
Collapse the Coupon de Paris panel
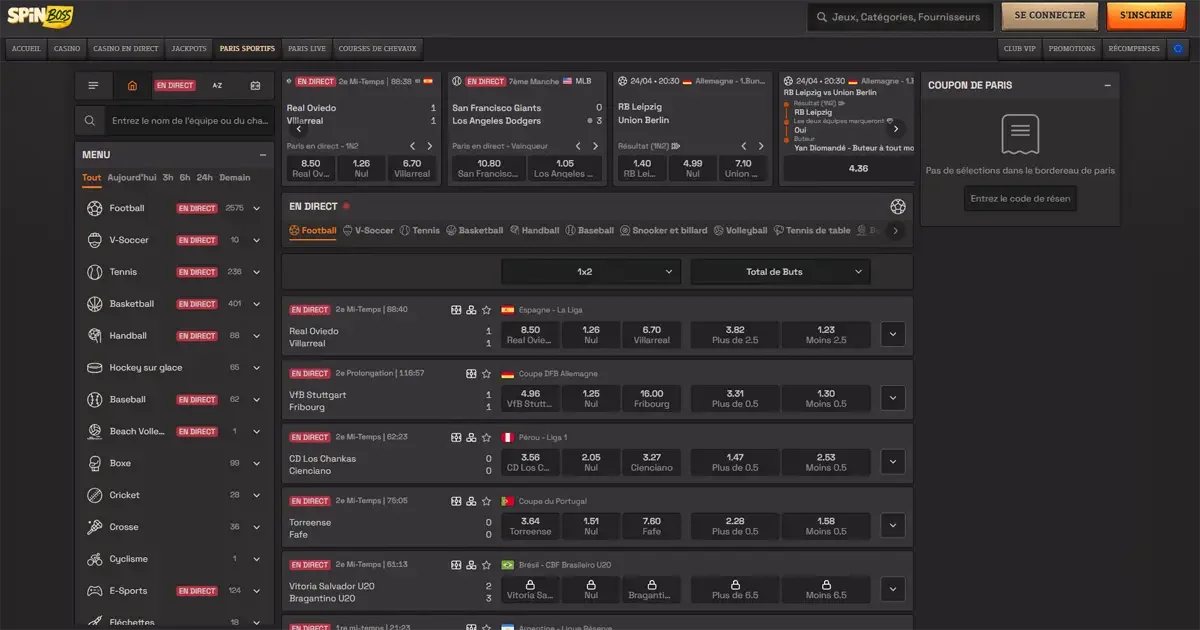pyautogui.click(x=1107, y=86)
